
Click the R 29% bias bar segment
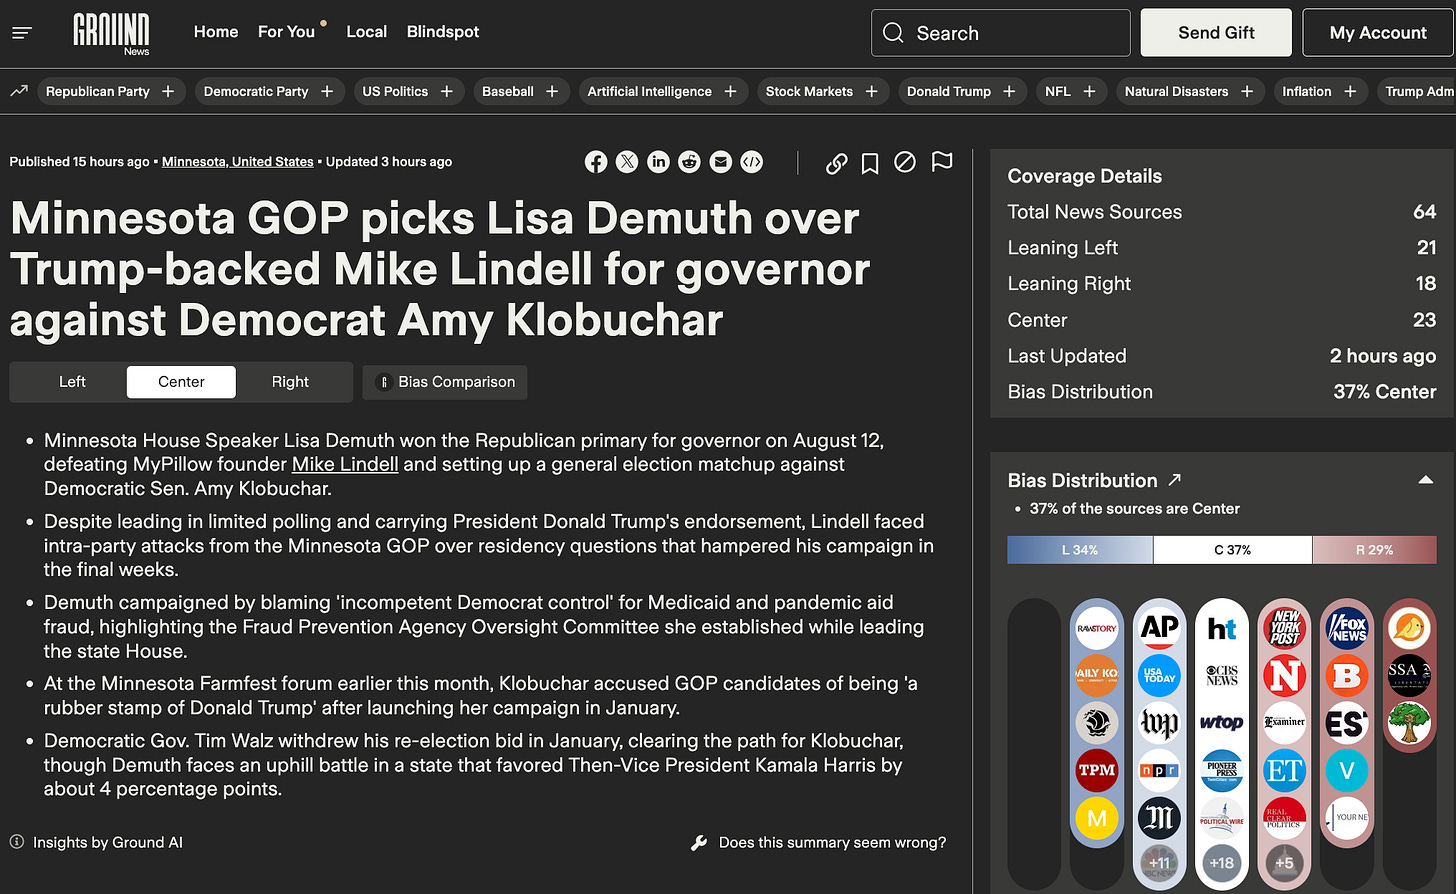pyautogui.click(x=1374, y=550)
